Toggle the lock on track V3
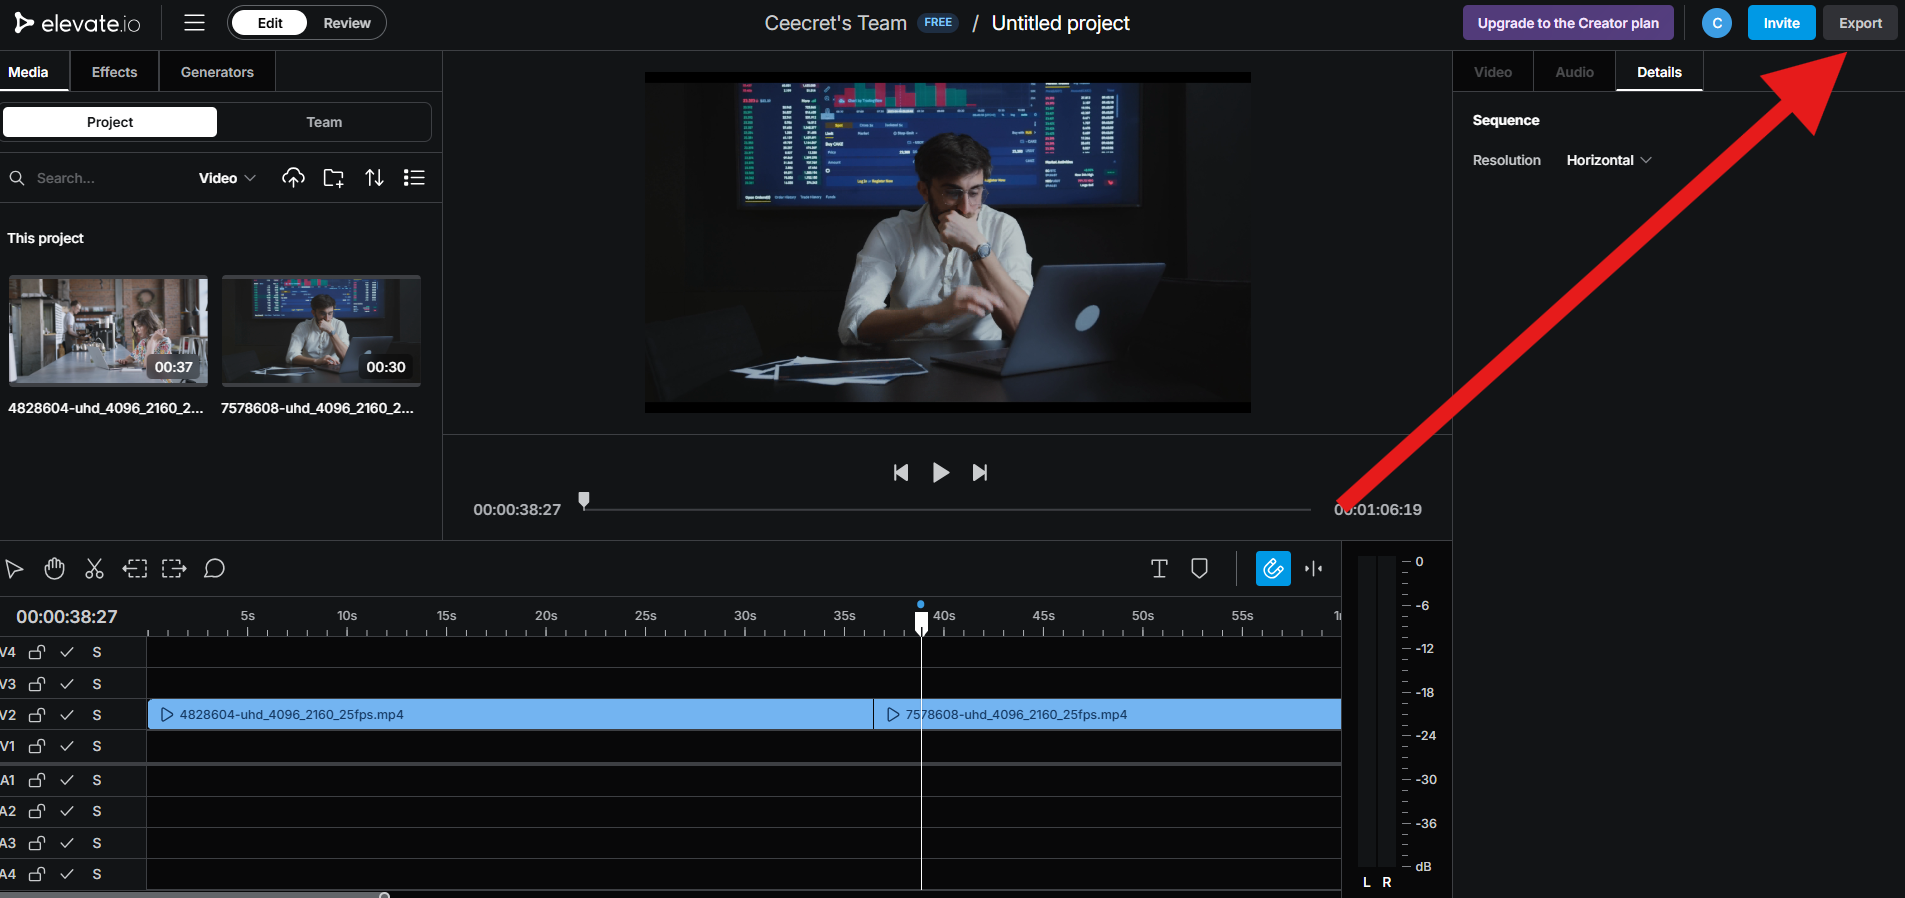Viewport: 1905px width, 898px height. (x=37, y=684)
